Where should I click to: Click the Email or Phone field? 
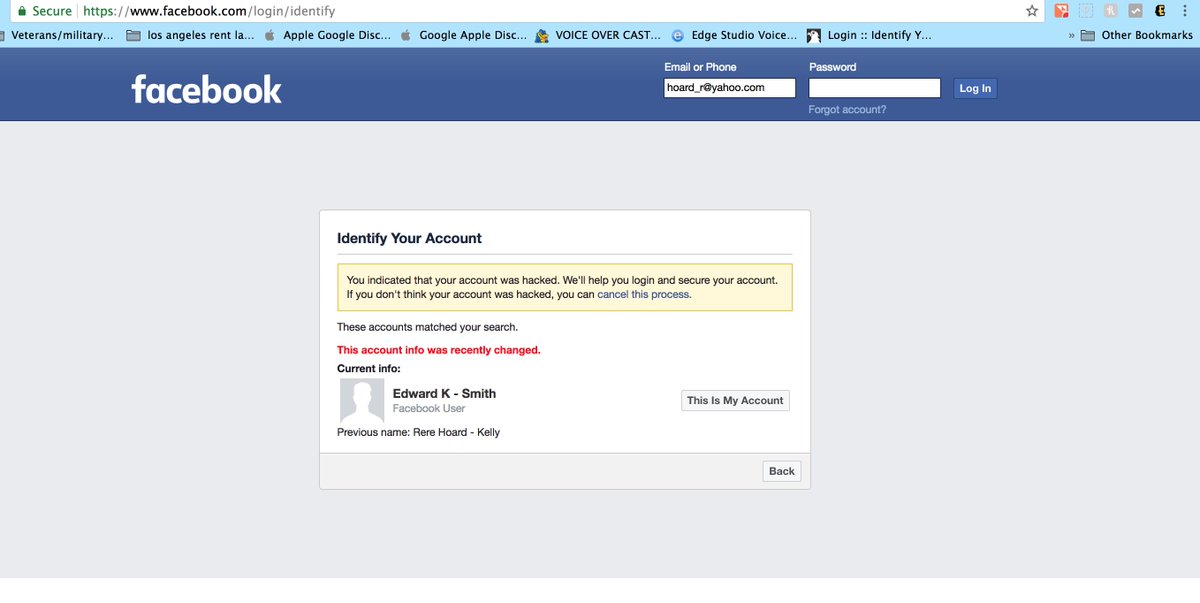(730, 88)
